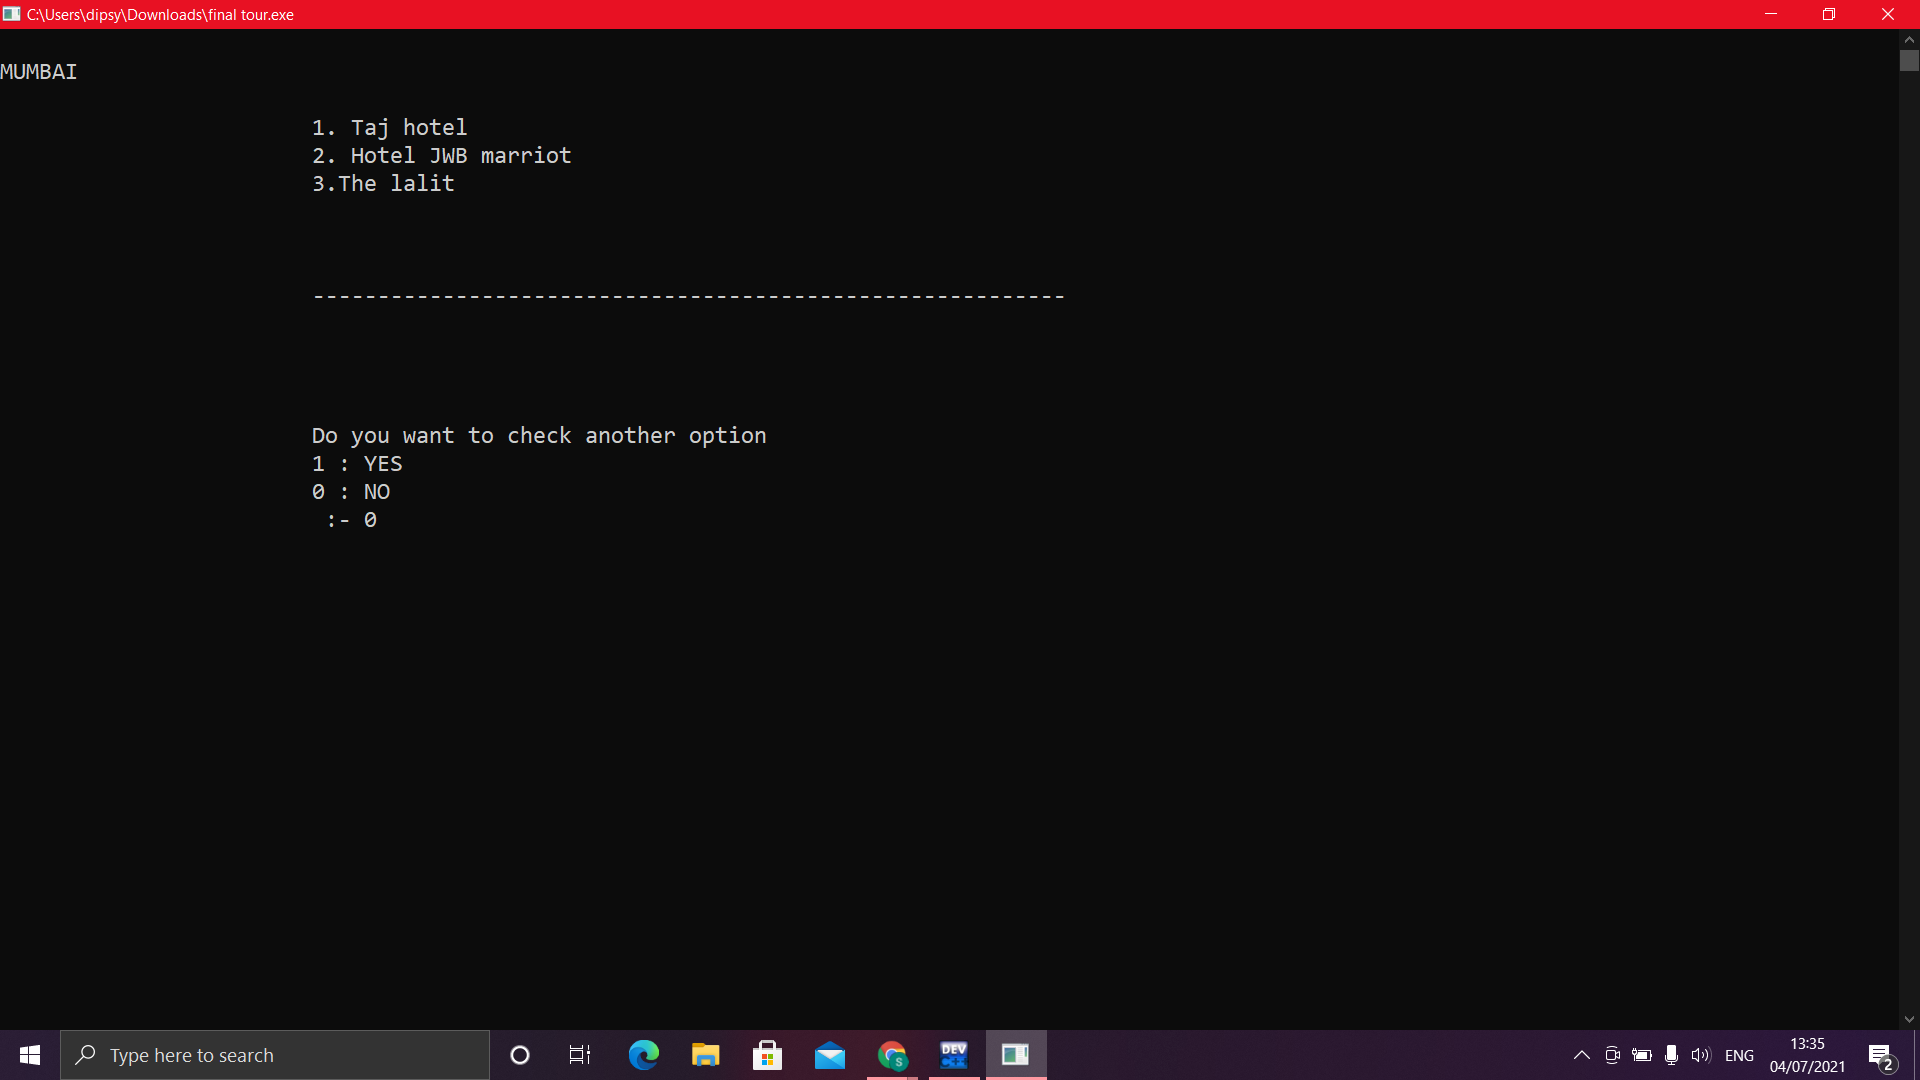The image size is (1920, 1080).
Task: Open Cortana circle icon
Action: tap(520, 1055)
